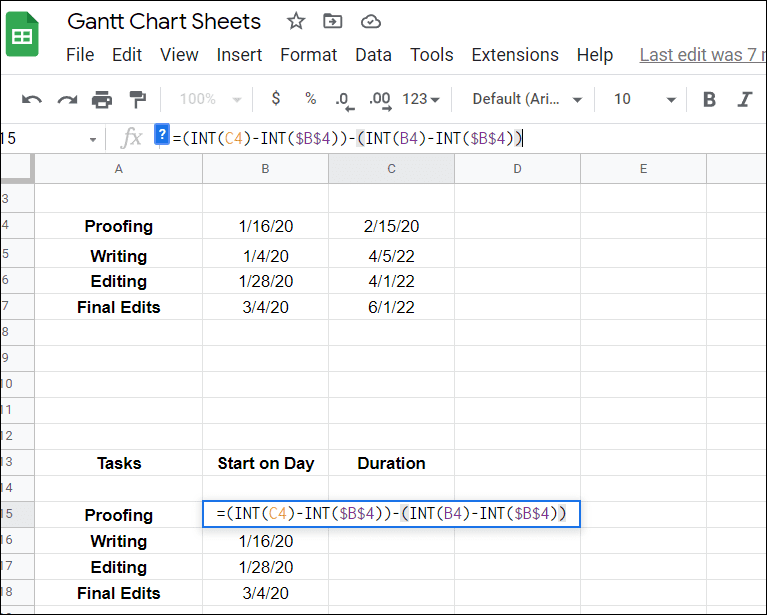Star the Gantt Chart Sheets document
The width and height of the screenshot is (767, 615).
tap(296, 21)
